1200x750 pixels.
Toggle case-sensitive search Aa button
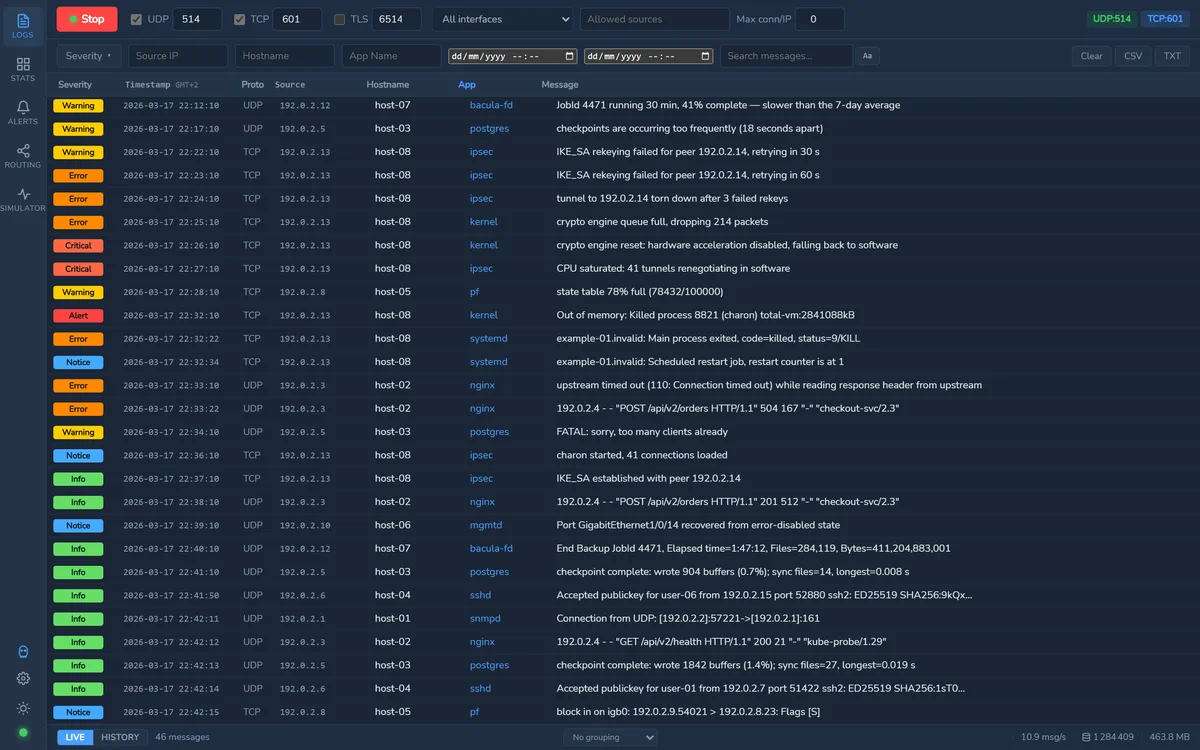pos(867,56)
